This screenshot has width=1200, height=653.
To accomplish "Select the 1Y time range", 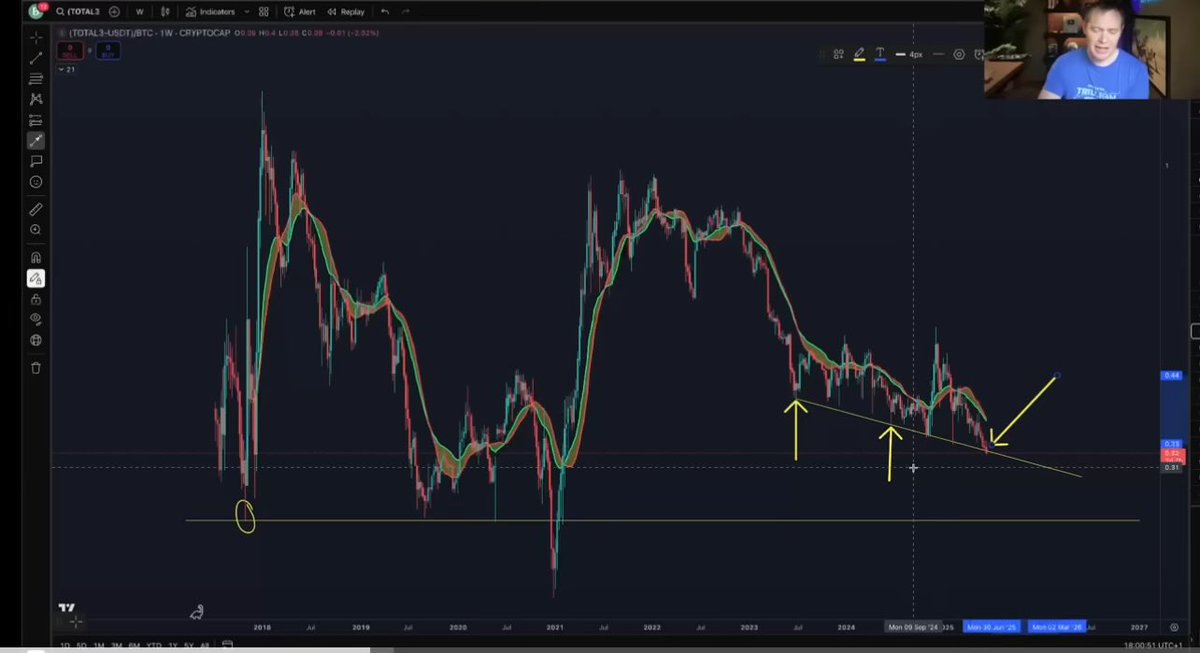I will click(173, 645).
